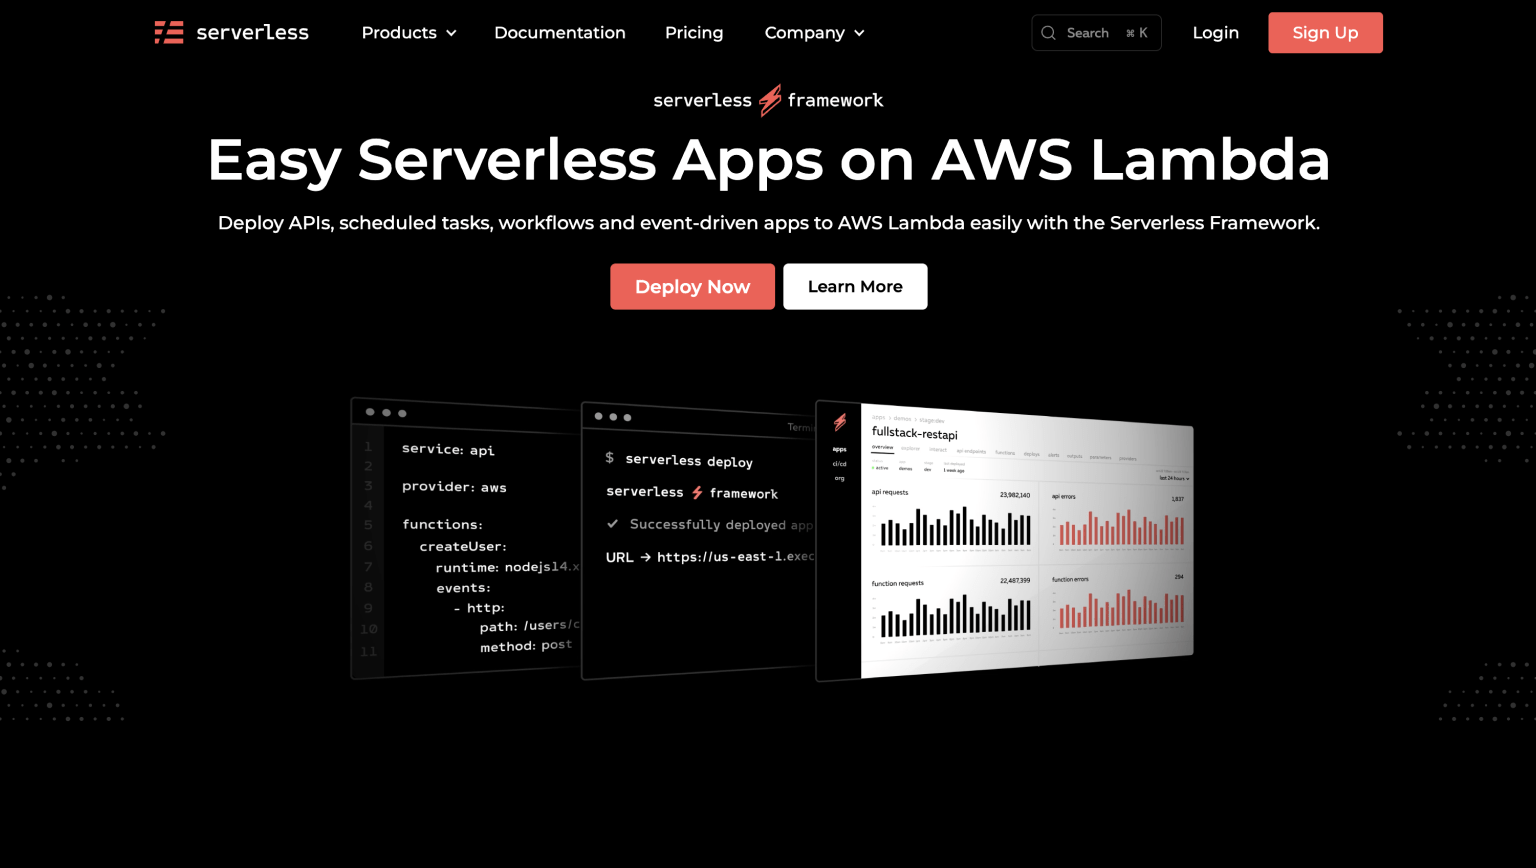Click the 'function errors' chart label
1536x868 pixels.
pos(1070,579)
